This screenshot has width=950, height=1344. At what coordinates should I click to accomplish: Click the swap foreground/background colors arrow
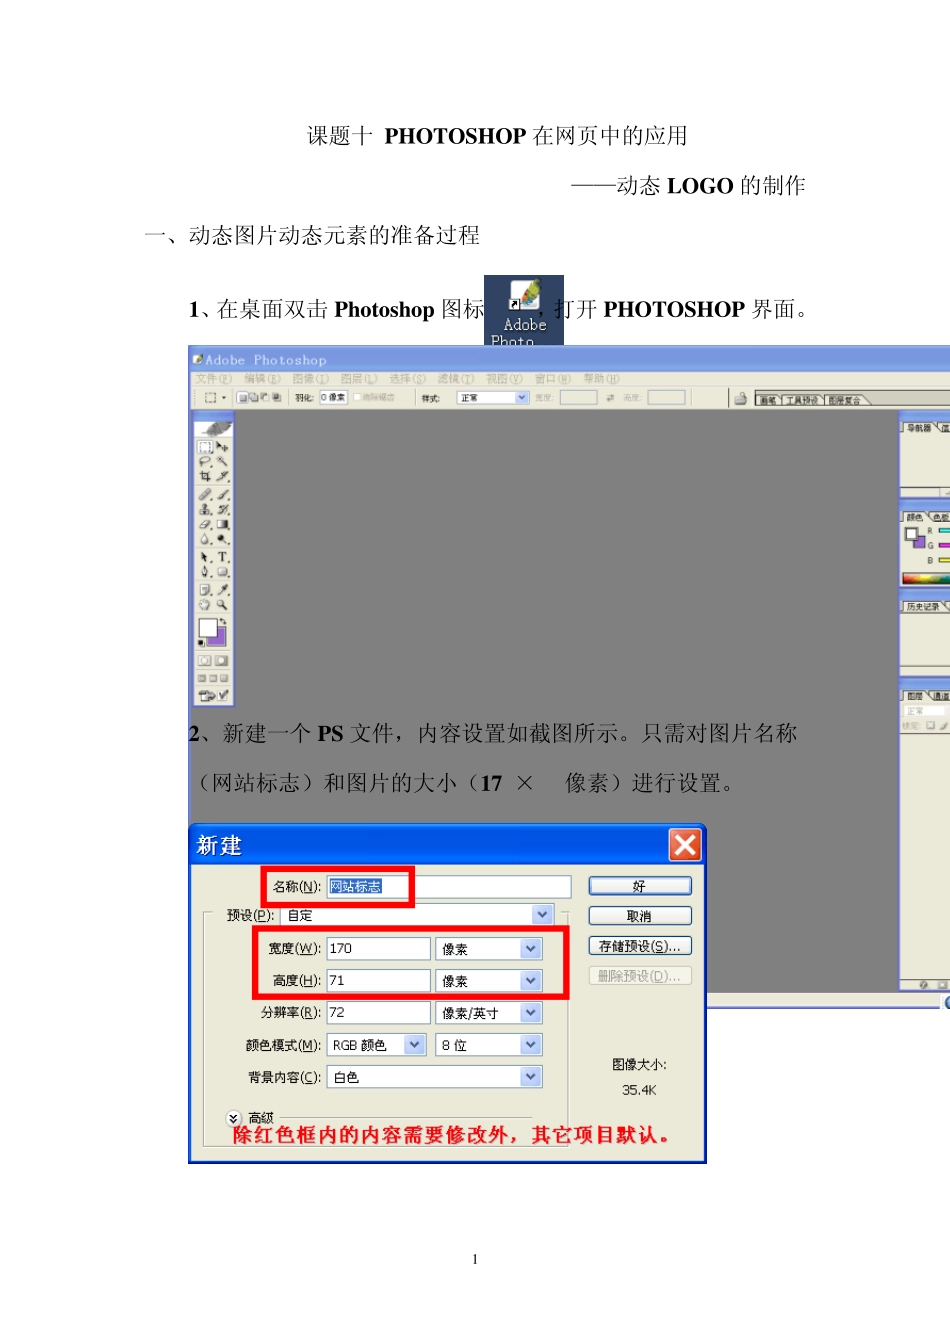223,620
